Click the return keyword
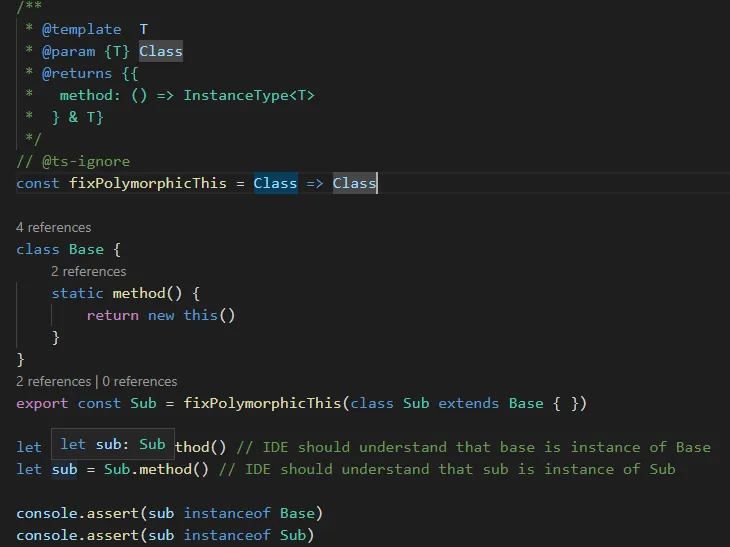730x547 pixels. (x=112, y=316)
